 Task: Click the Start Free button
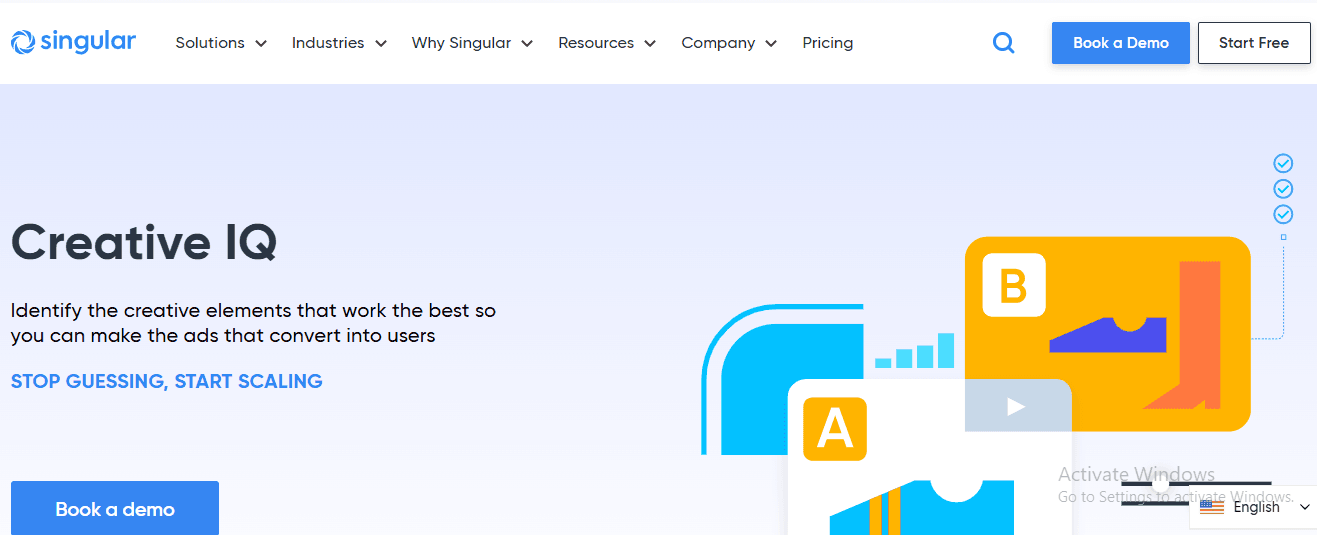click(x=1254, y=43)
